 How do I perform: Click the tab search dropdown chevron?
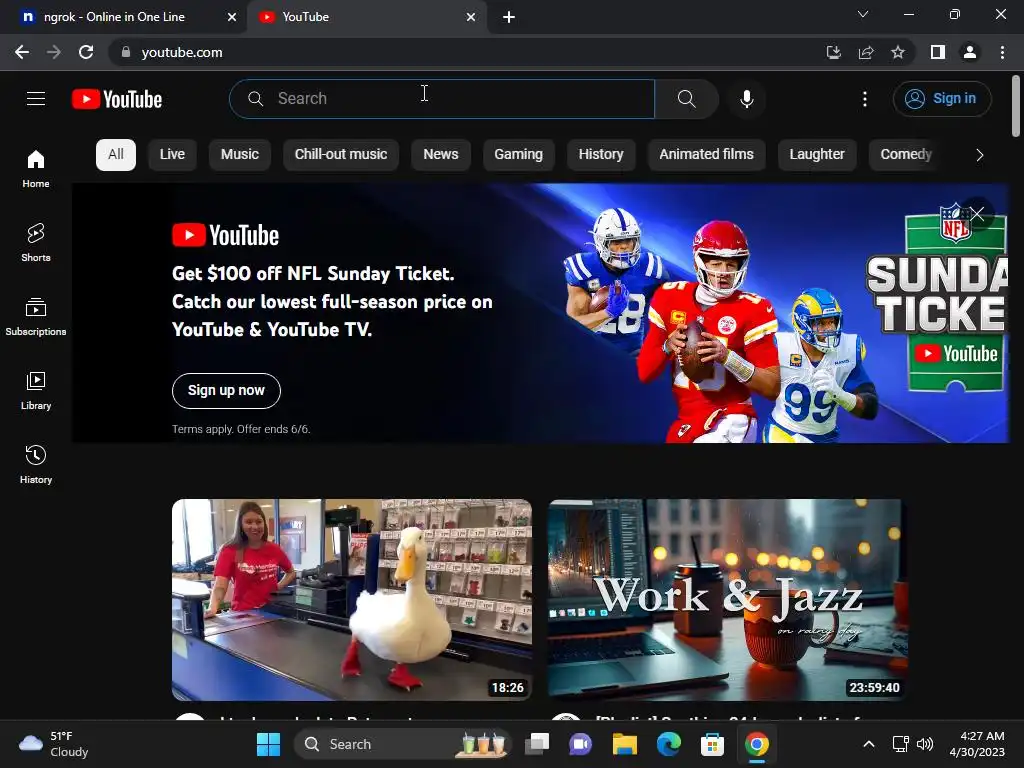click(863, 14)
